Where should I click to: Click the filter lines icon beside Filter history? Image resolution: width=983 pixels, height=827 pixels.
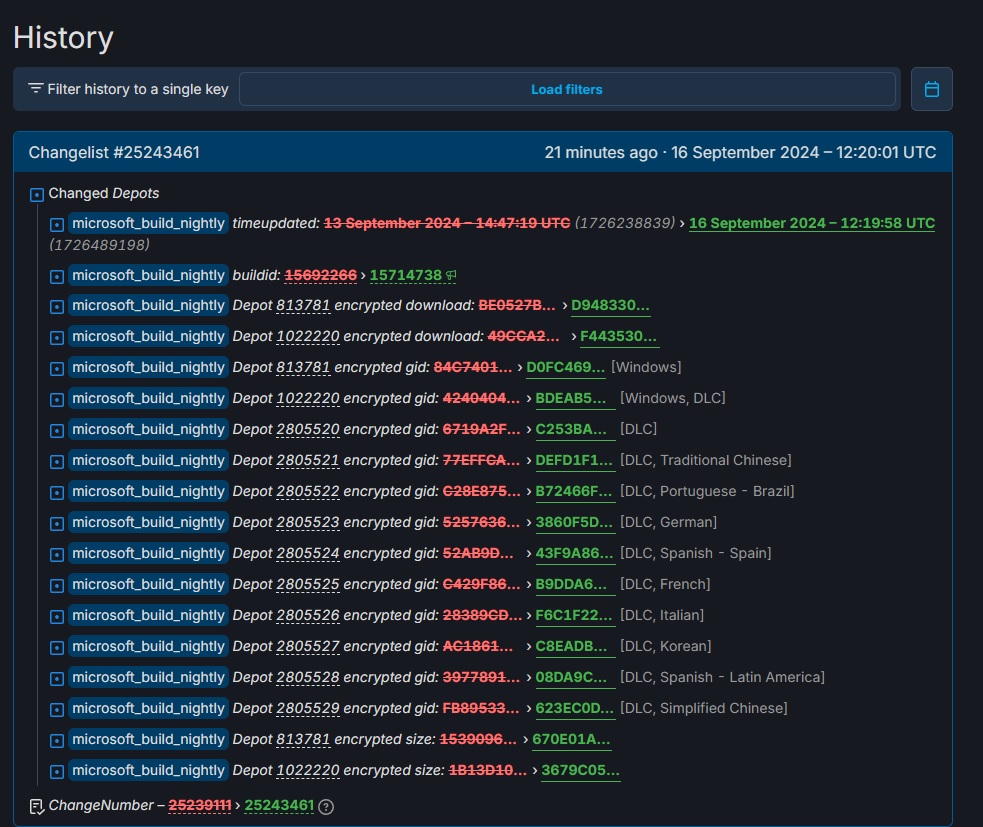point(36,88)
